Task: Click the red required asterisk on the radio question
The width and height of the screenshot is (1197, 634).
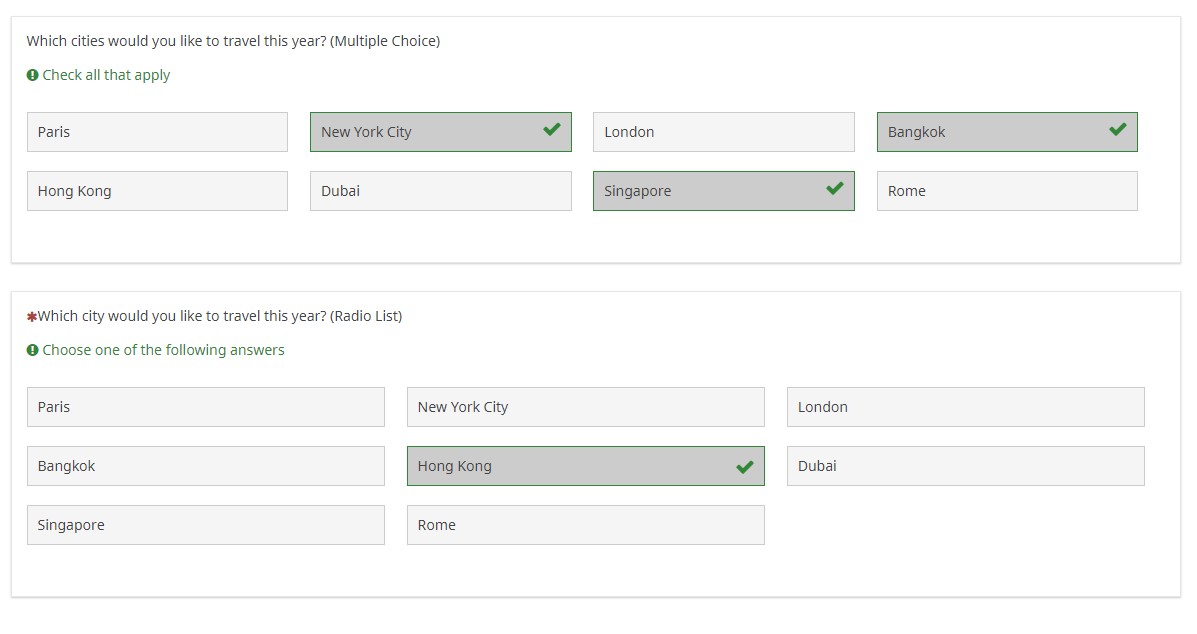Action: (x=30, y=314)
